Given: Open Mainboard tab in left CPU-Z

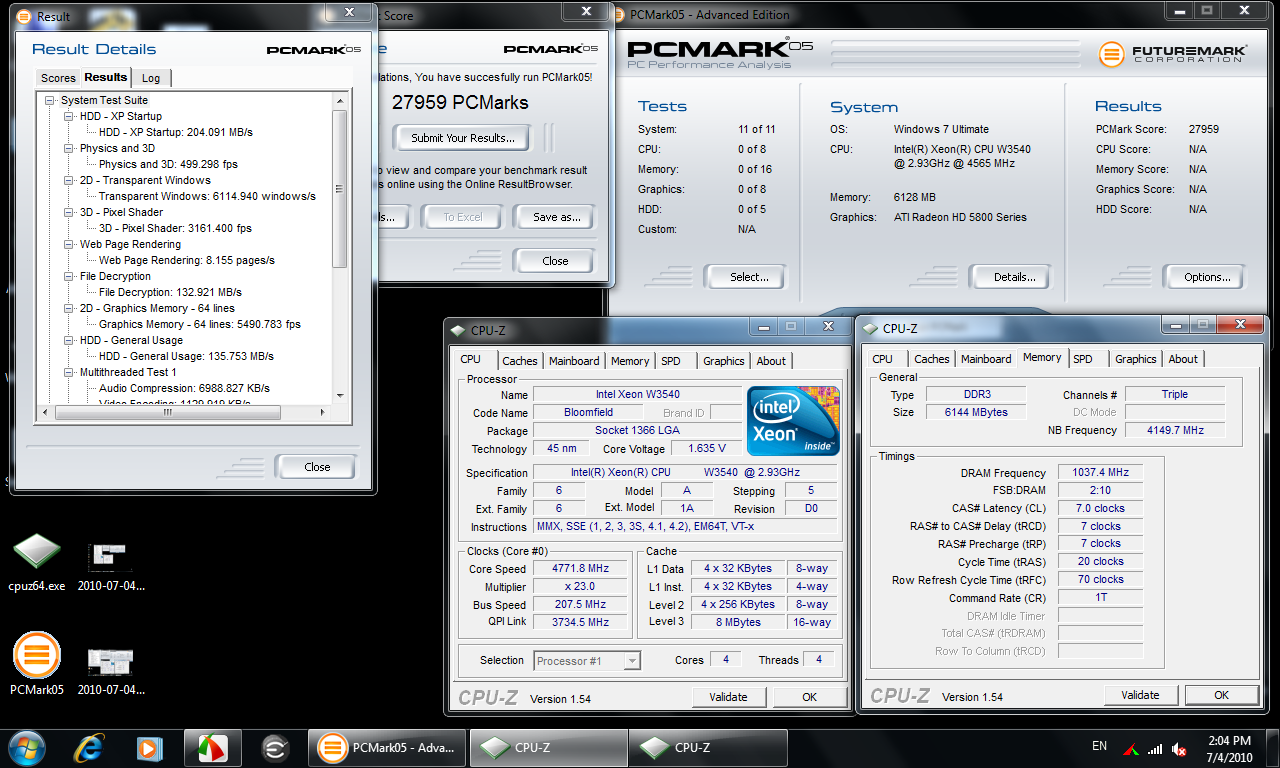Looking at the screenshot, I should (574, 361).
